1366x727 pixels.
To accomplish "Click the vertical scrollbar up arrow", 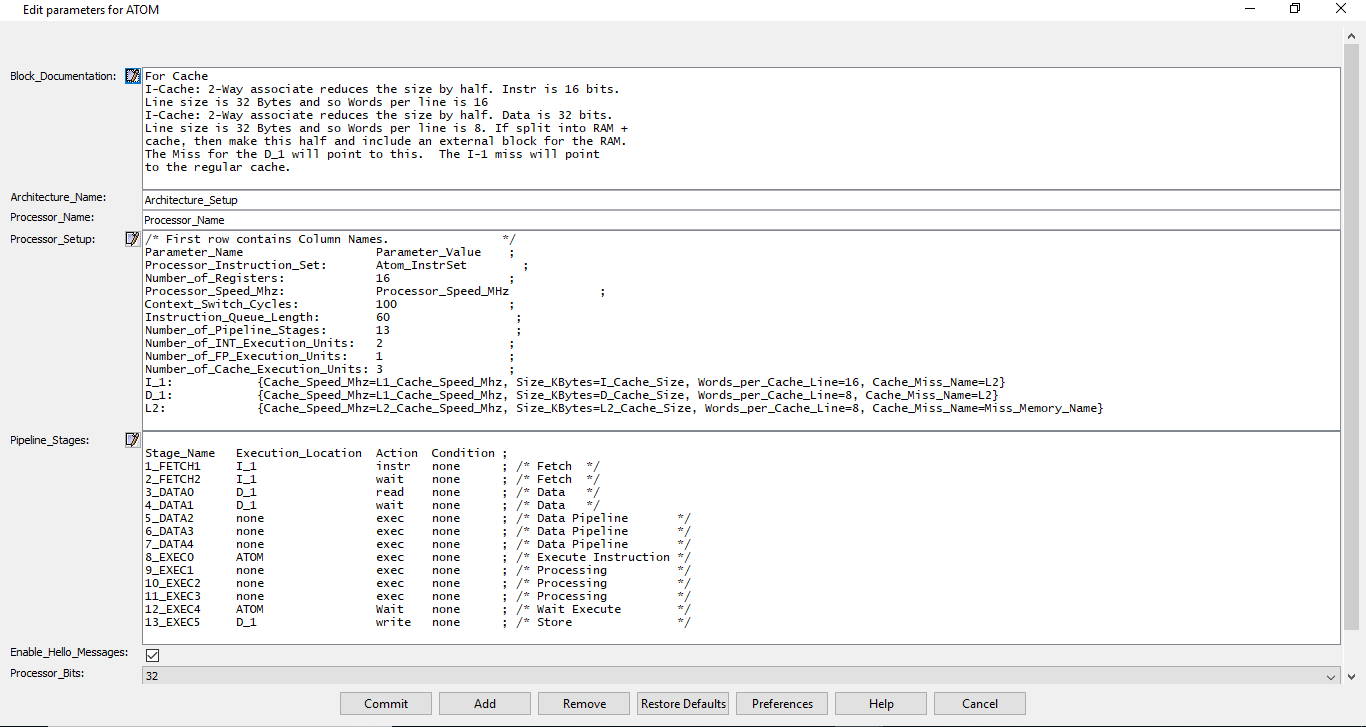I will click(1351, 37).
